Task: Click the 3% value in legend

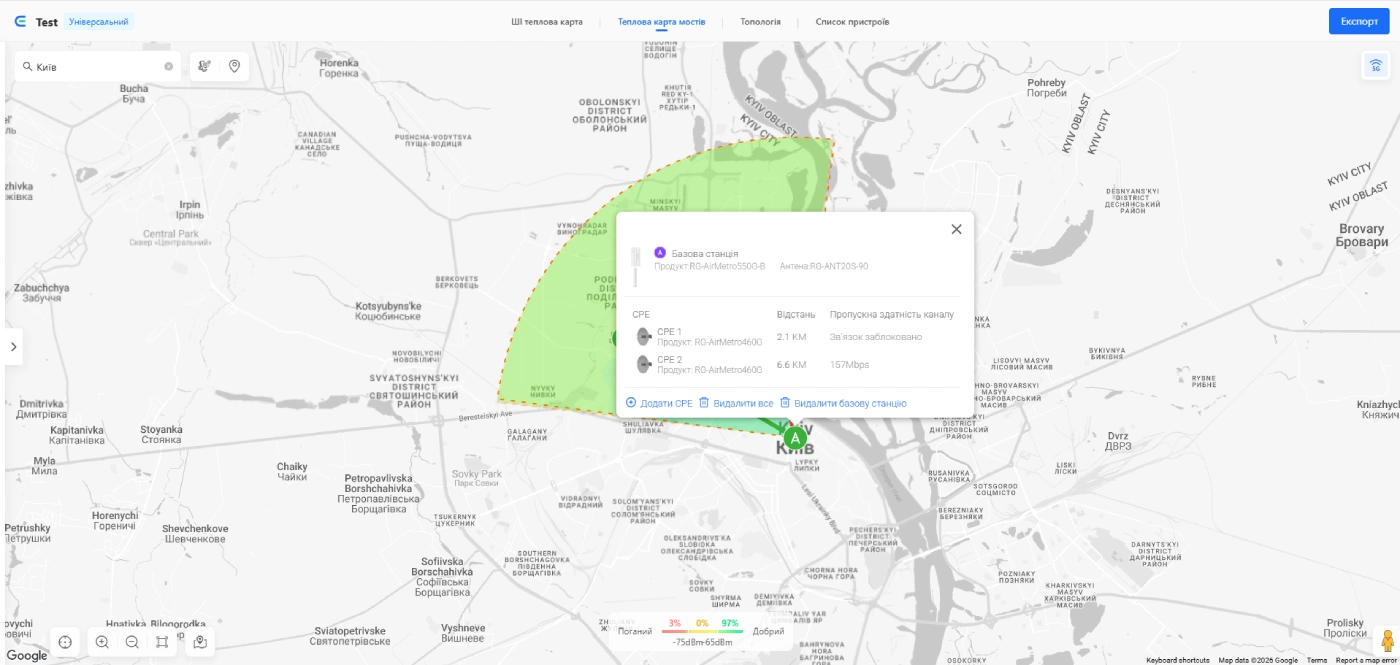Action: (x=675, y=623)
